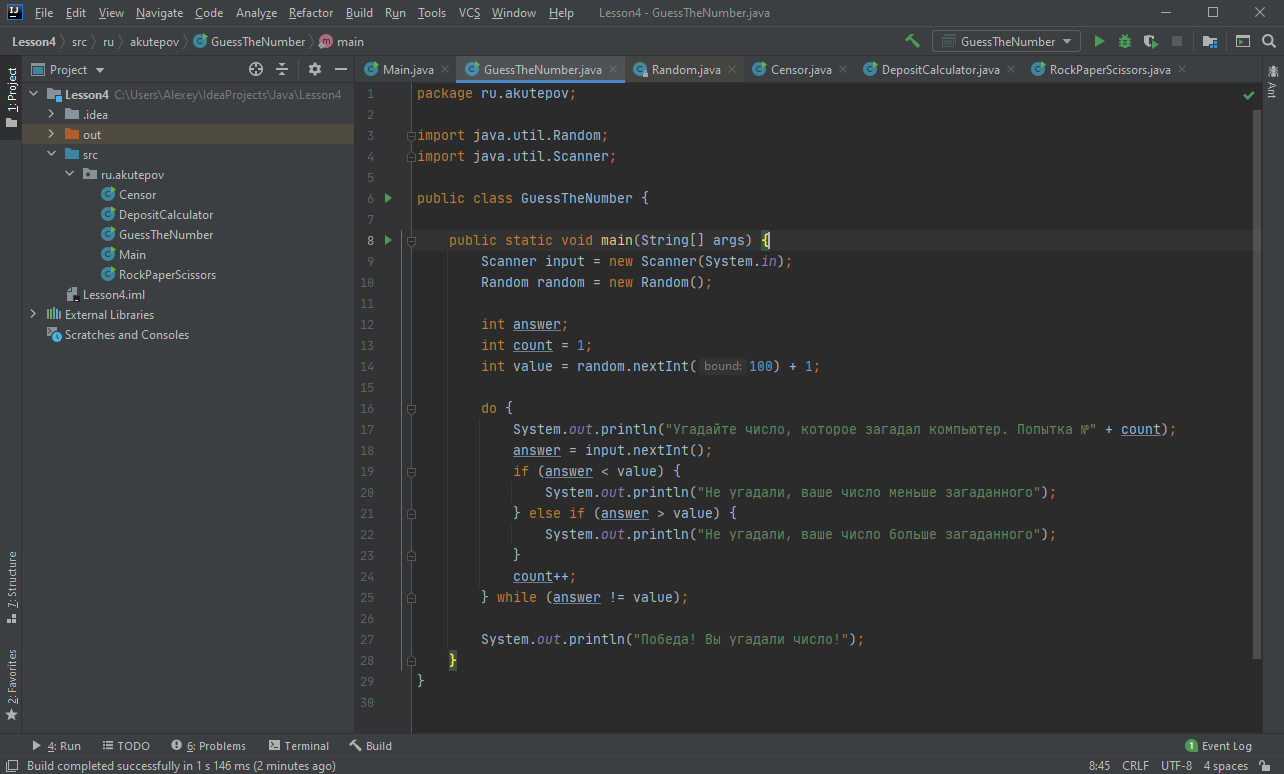Open the Terminal tool window
The width and height of the screenshot is (1284, 774).
[298, 746]
